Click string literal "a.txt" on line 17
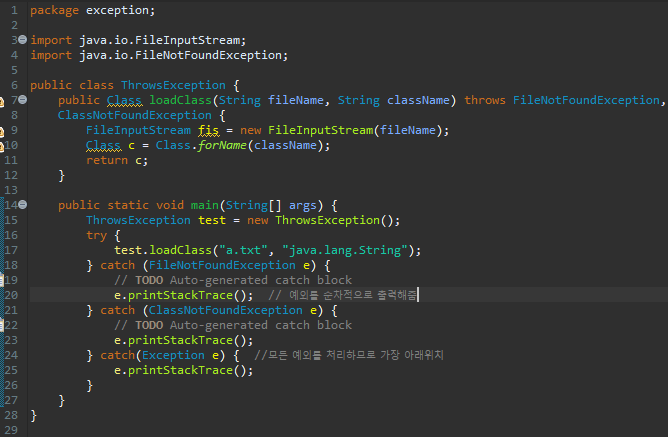This screenshot has height=437, width=668. [x=243, y=250]
